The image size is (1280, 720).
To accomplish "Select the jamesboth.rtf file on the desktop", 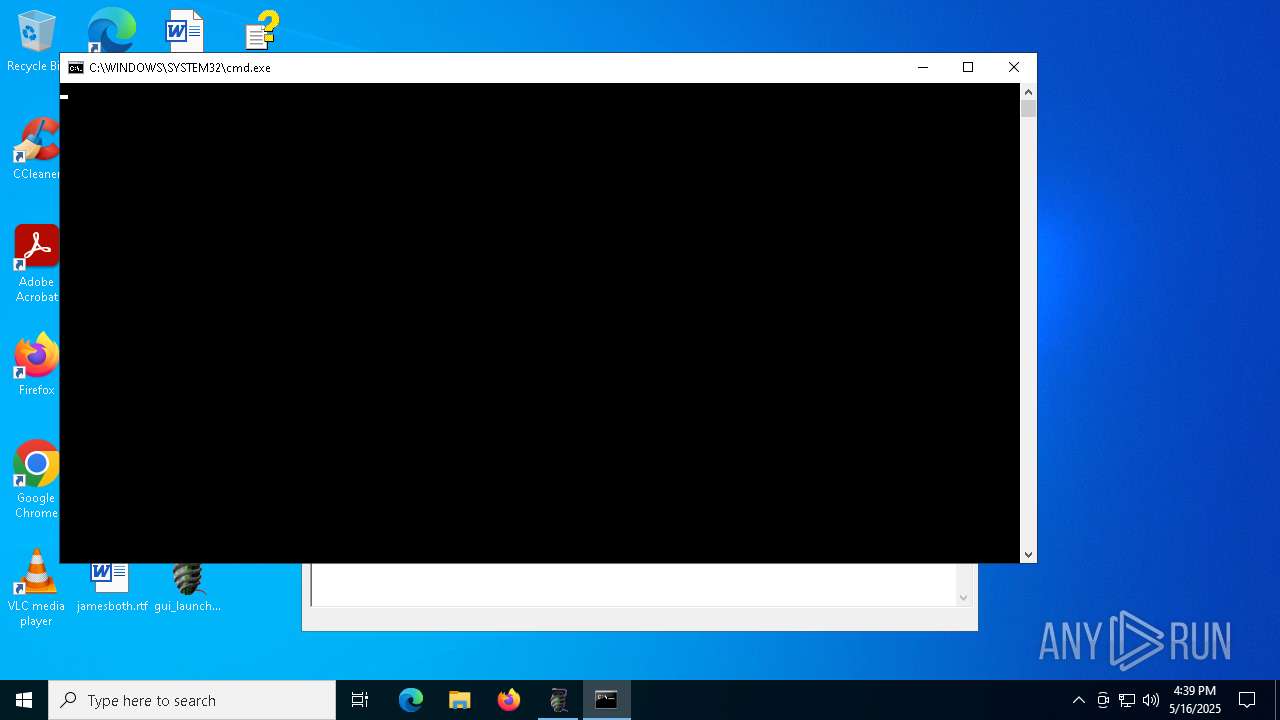I will pyautogui.click(x=111, y=589).
